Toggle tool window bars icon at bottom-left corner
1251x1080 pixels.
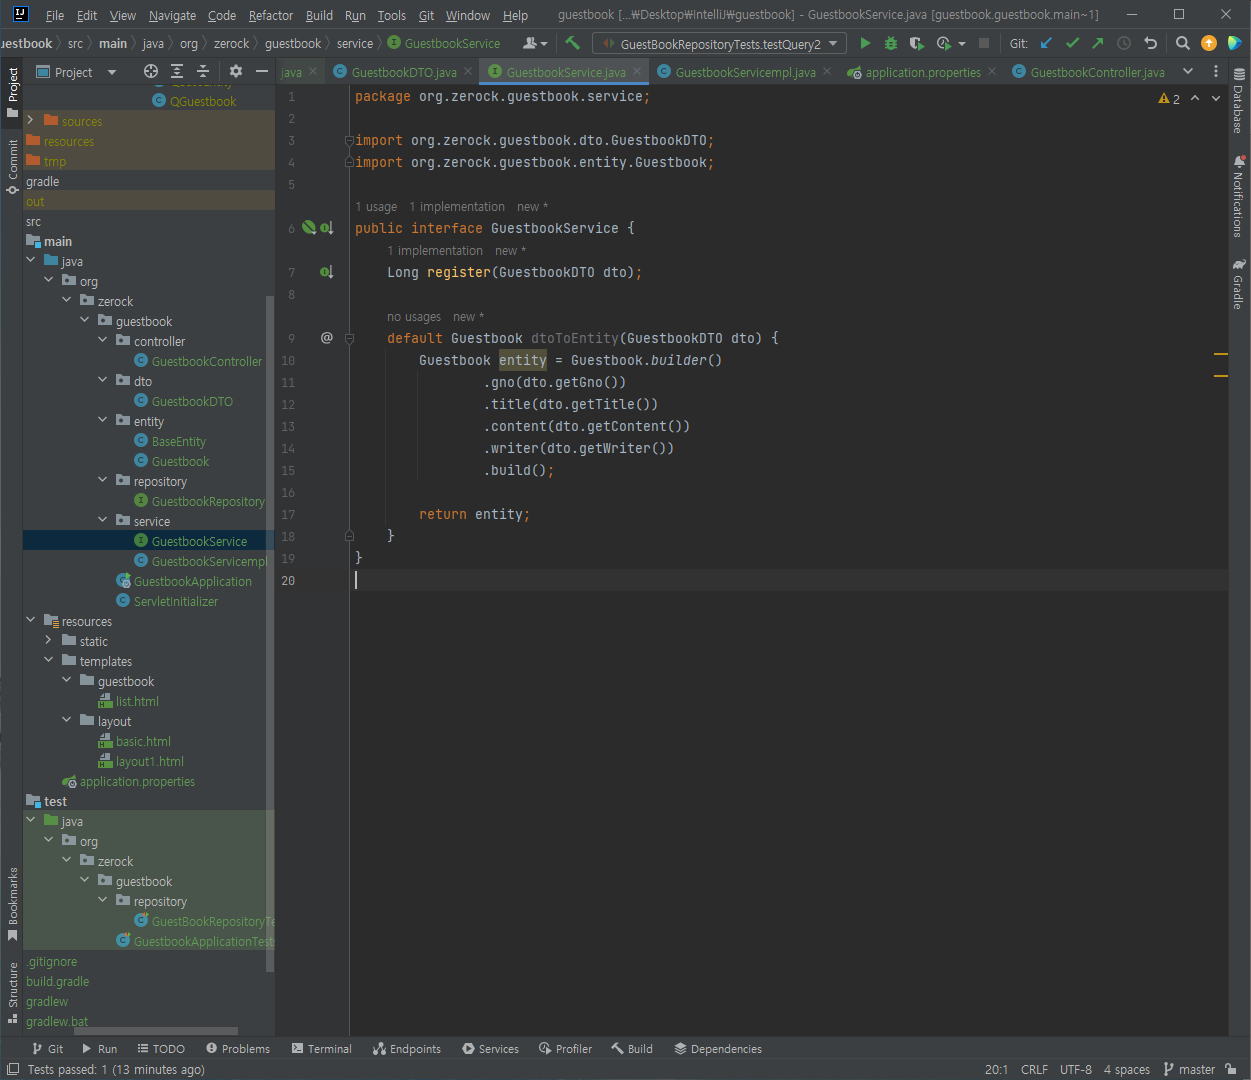click(x=12, y=1069)
